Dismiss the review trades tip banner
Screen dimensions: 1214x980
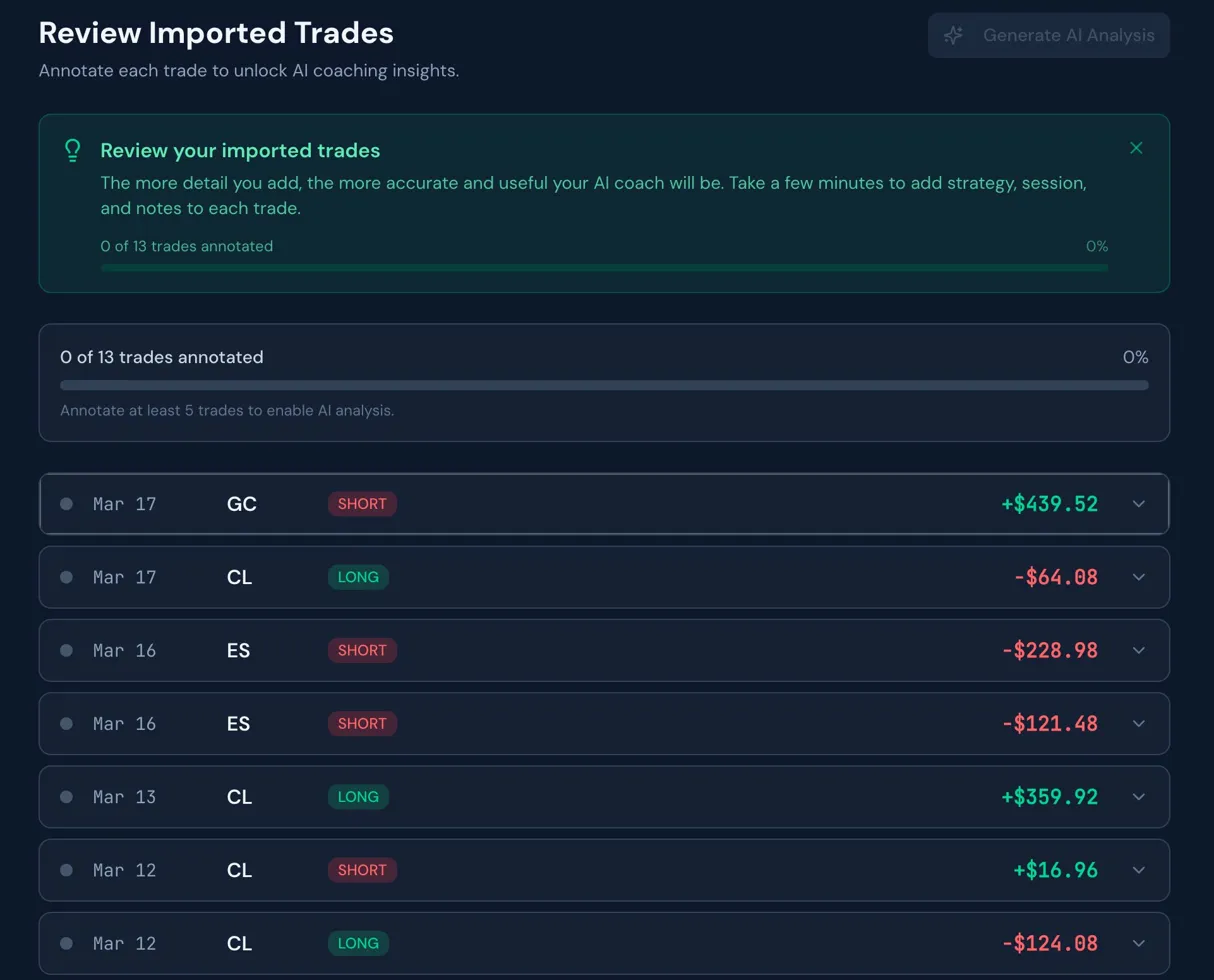click(1136, 147)
